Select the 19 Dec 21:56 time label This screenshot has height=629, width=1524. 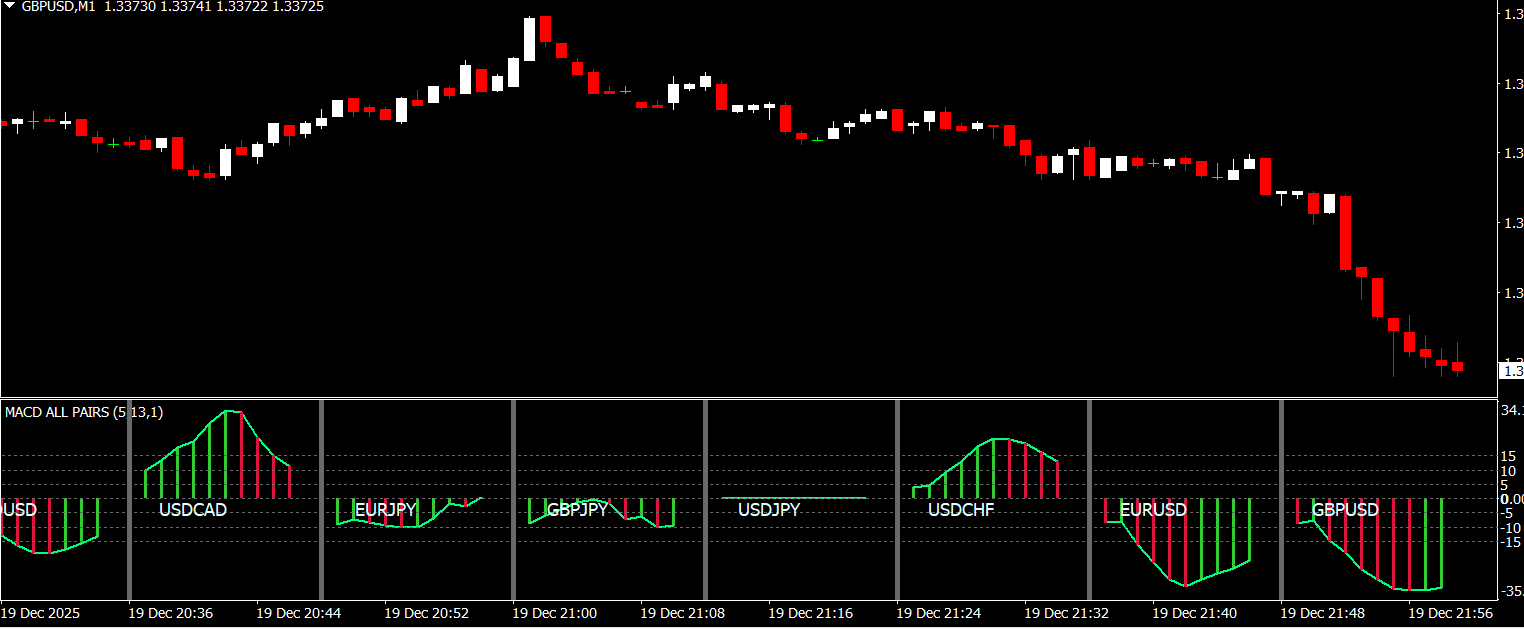pos(1450,613)
